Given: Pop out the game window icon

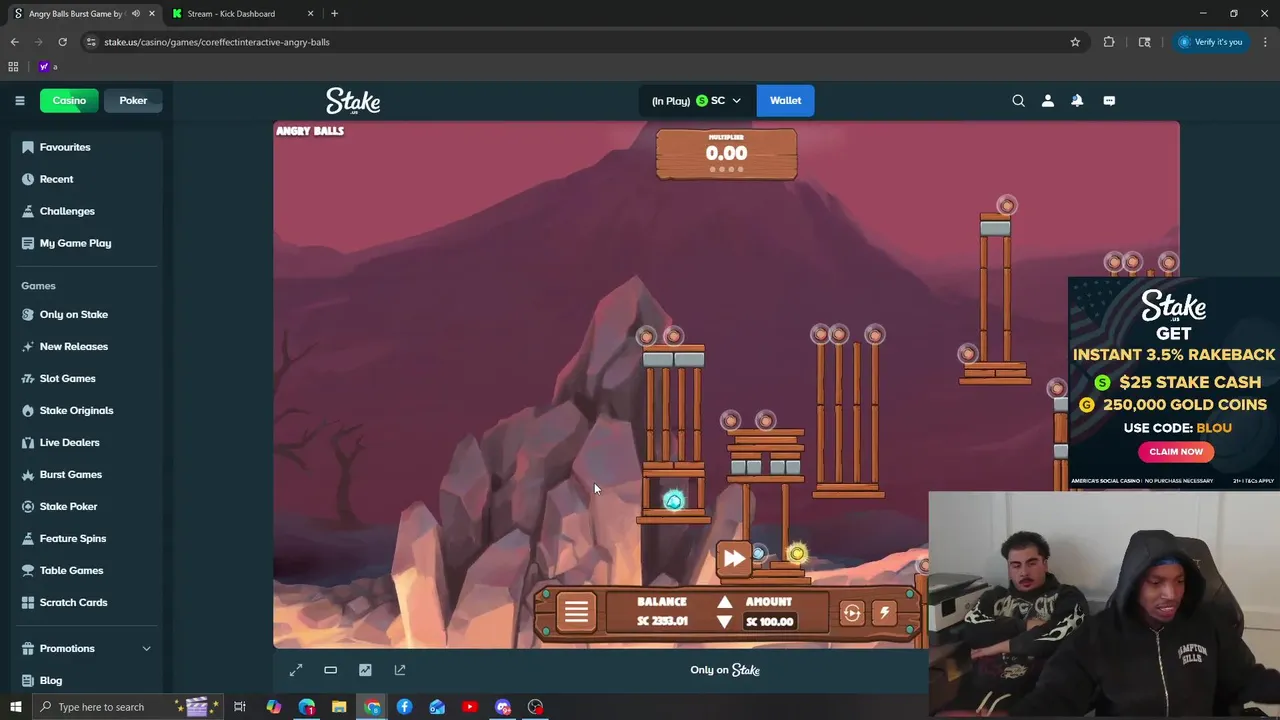Looking at the screenshot, I should point(400,670).
